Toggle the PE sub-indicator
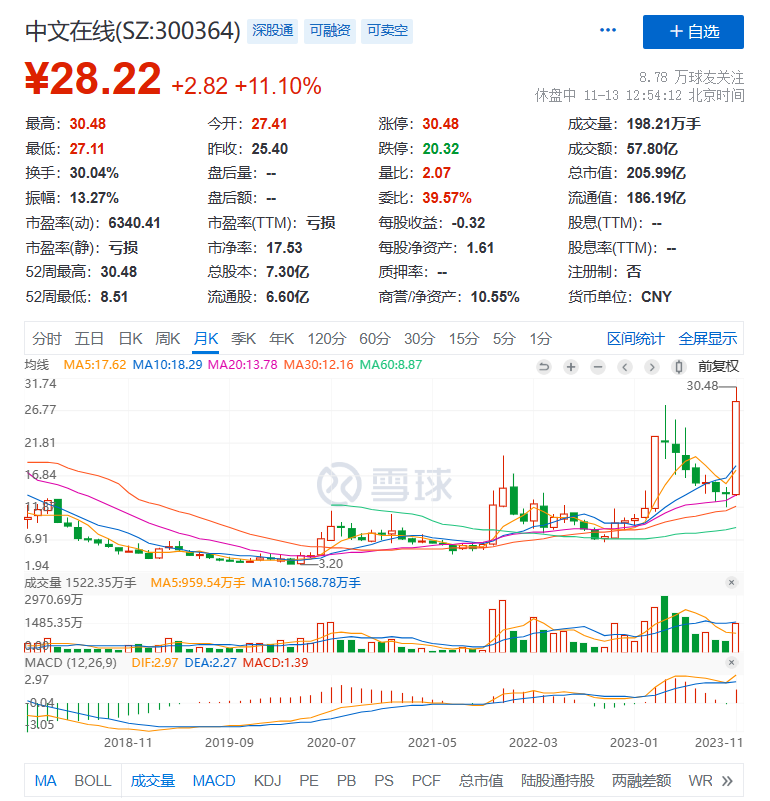 pyautogui.click(x=309, y=781)
